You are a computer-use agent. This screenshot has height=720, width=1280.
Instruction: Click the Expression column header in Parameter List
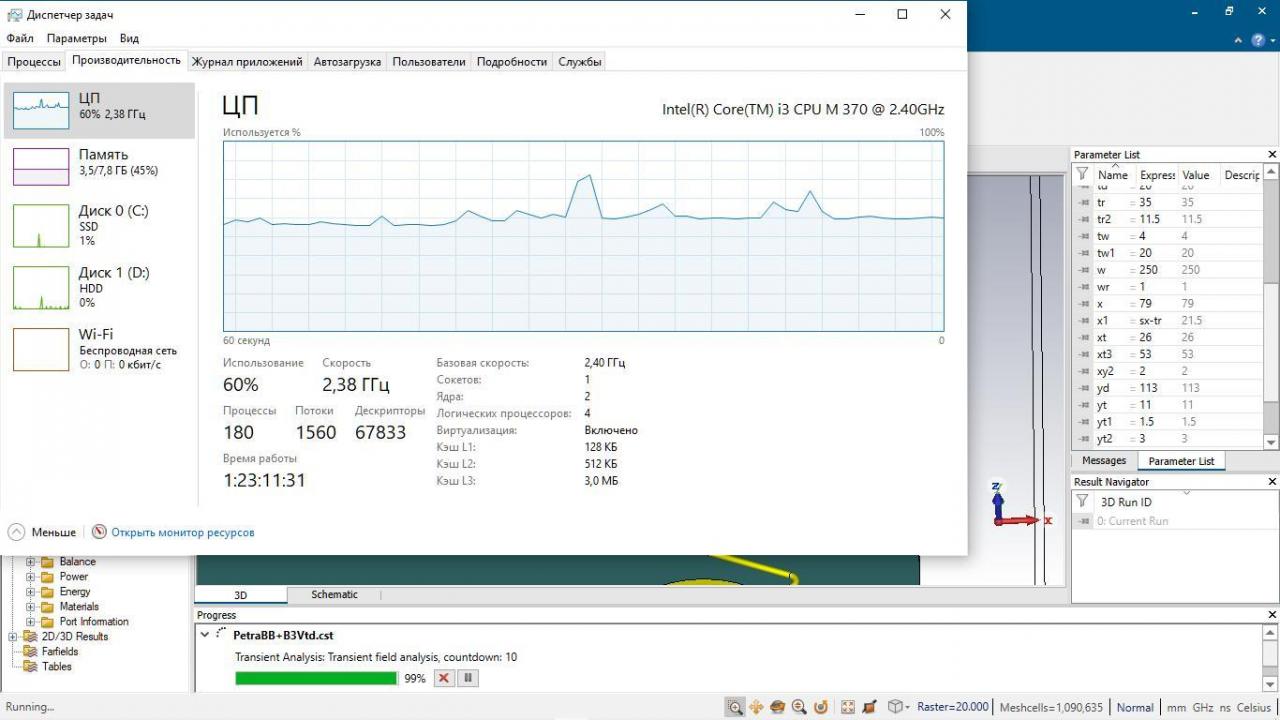click(1157, 175)
